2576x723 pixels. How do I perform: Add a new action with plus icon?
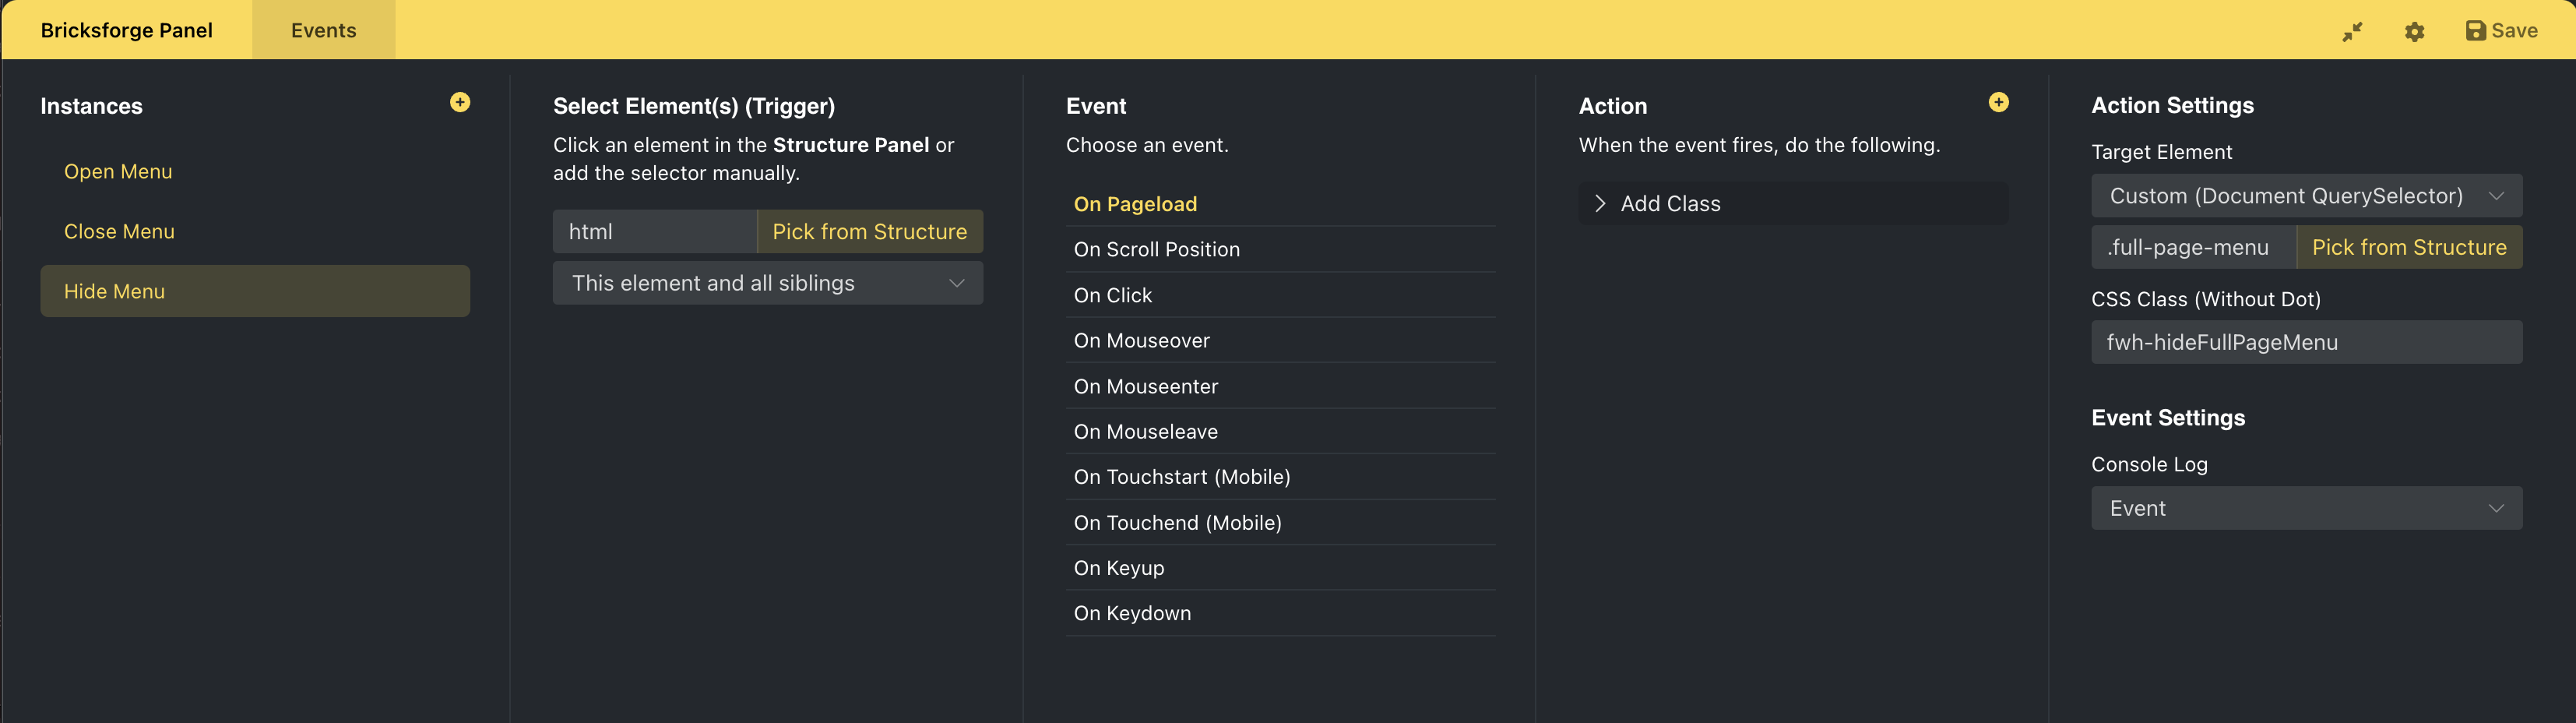(x=1998, y=102)
